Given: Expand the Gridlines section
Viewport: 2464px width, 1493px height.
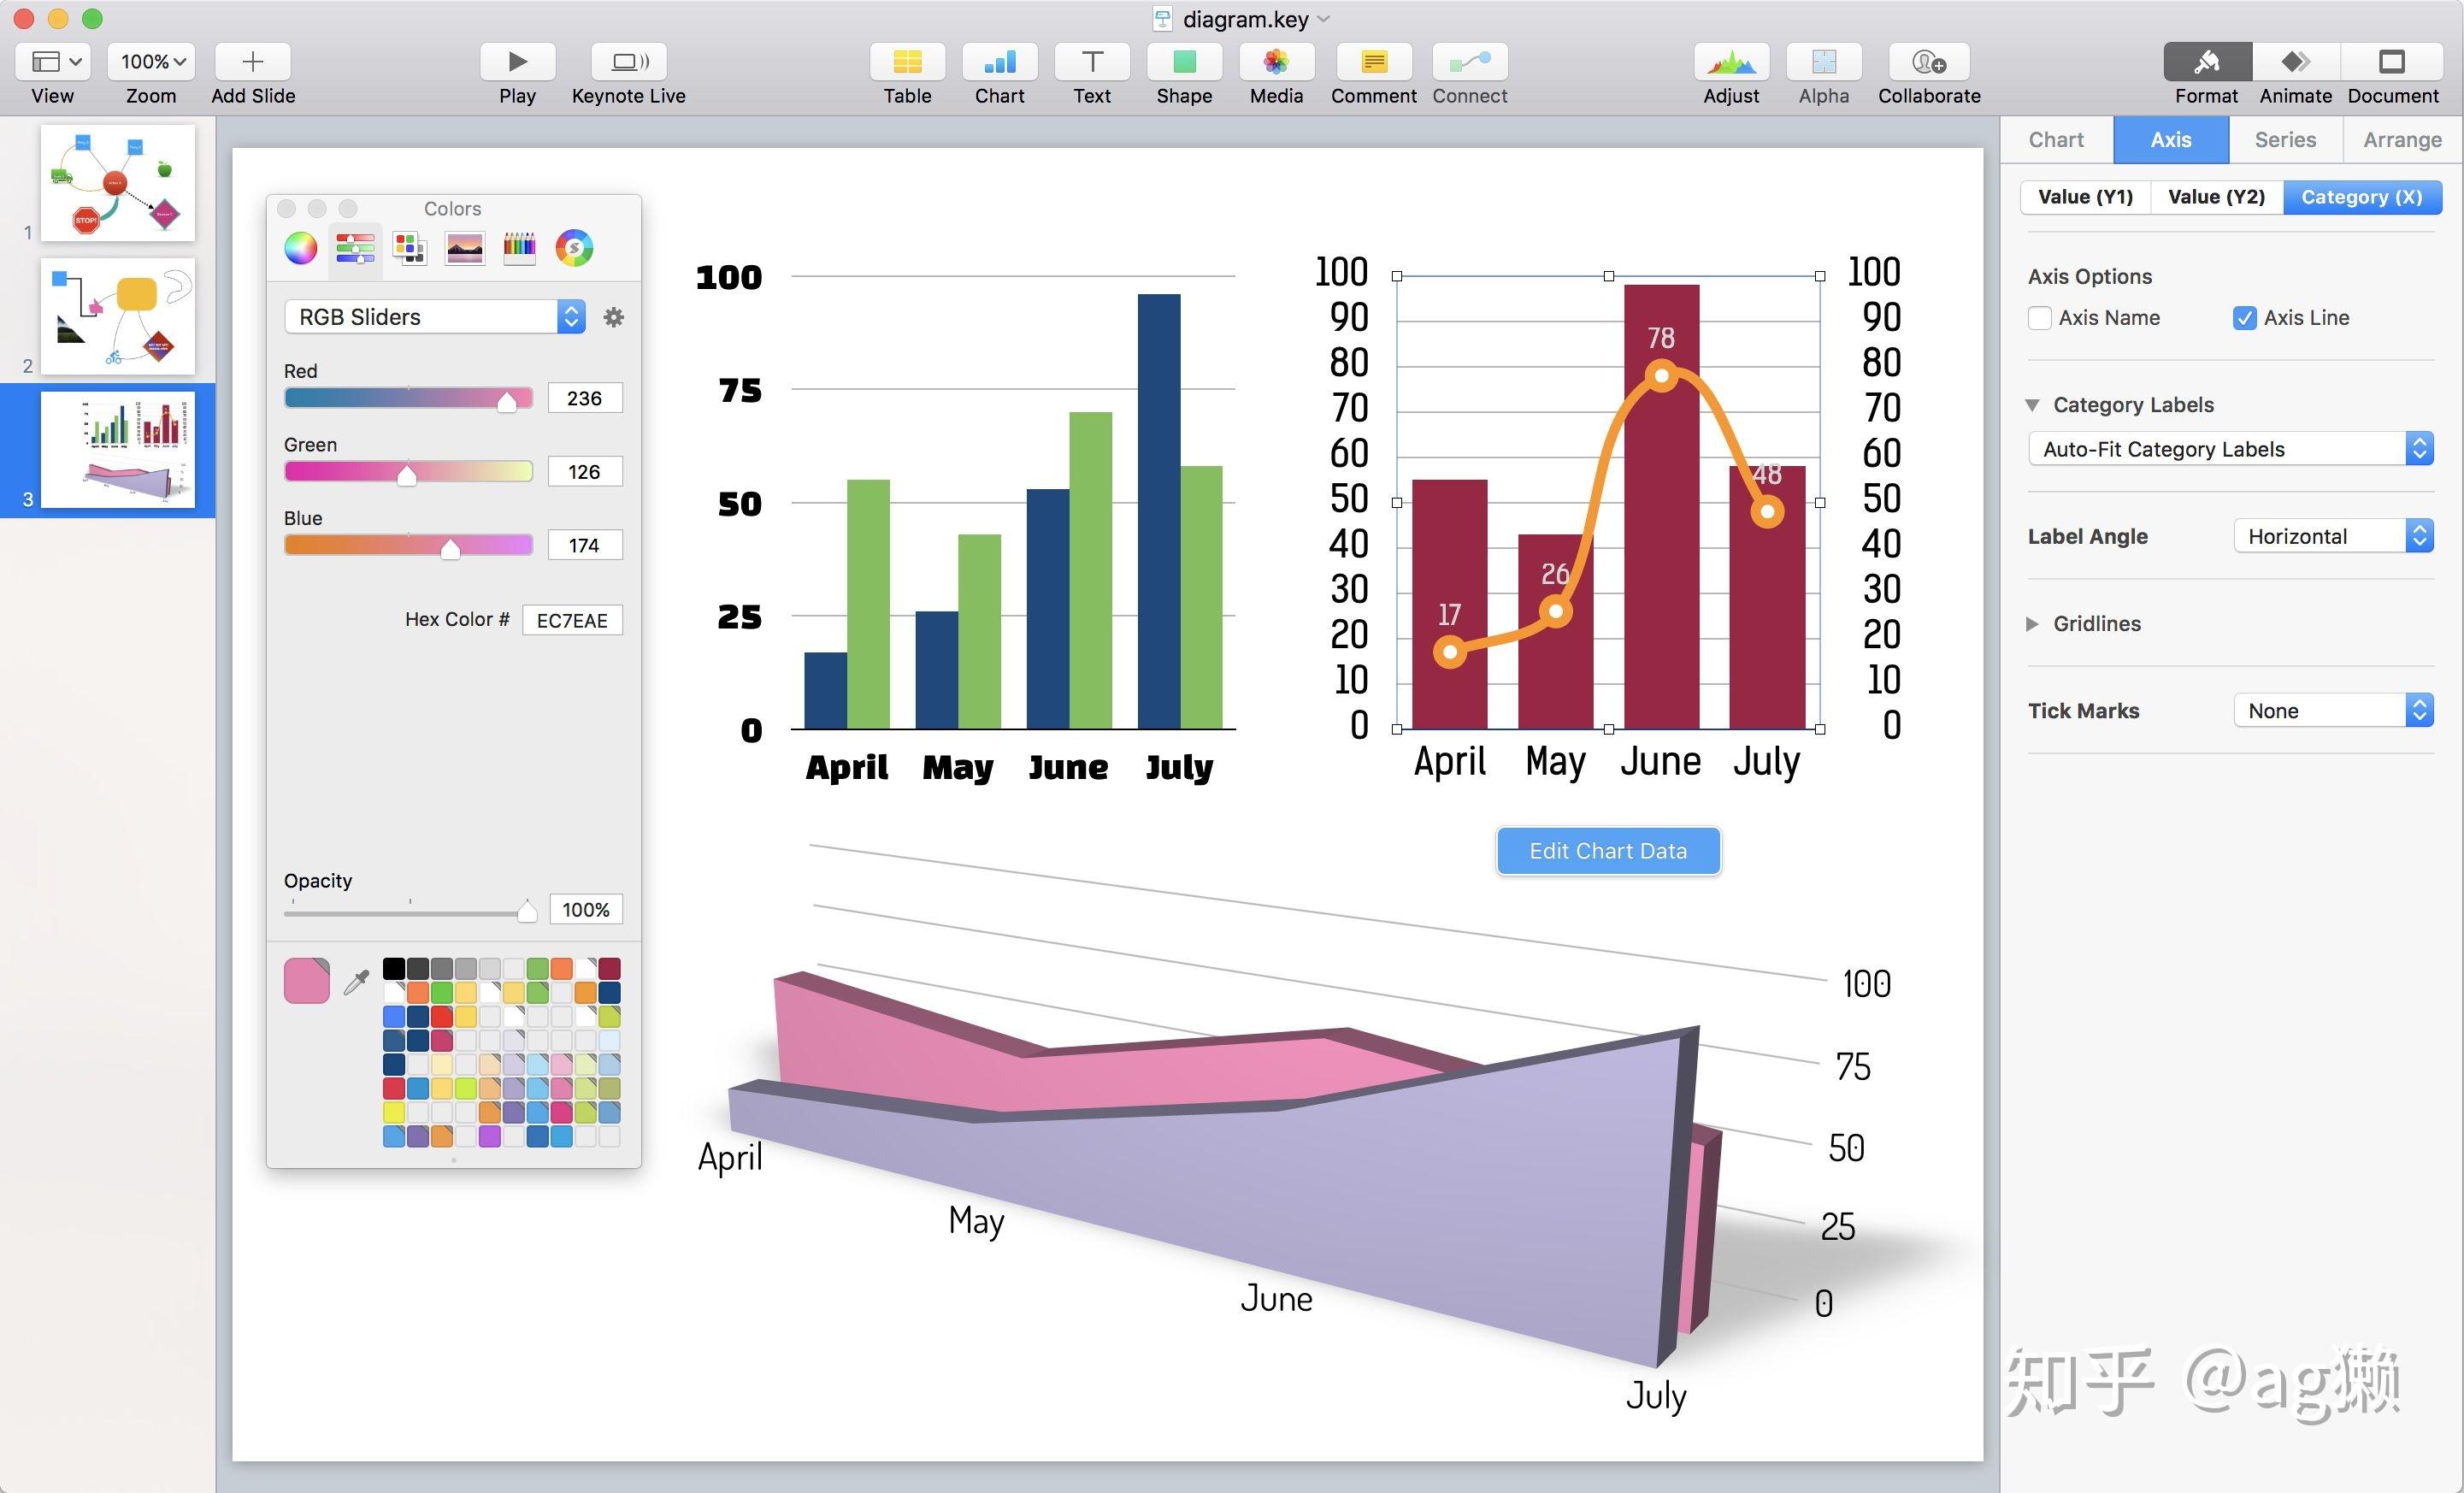Looking at the screenshot, I should (x=2032, y=624).
